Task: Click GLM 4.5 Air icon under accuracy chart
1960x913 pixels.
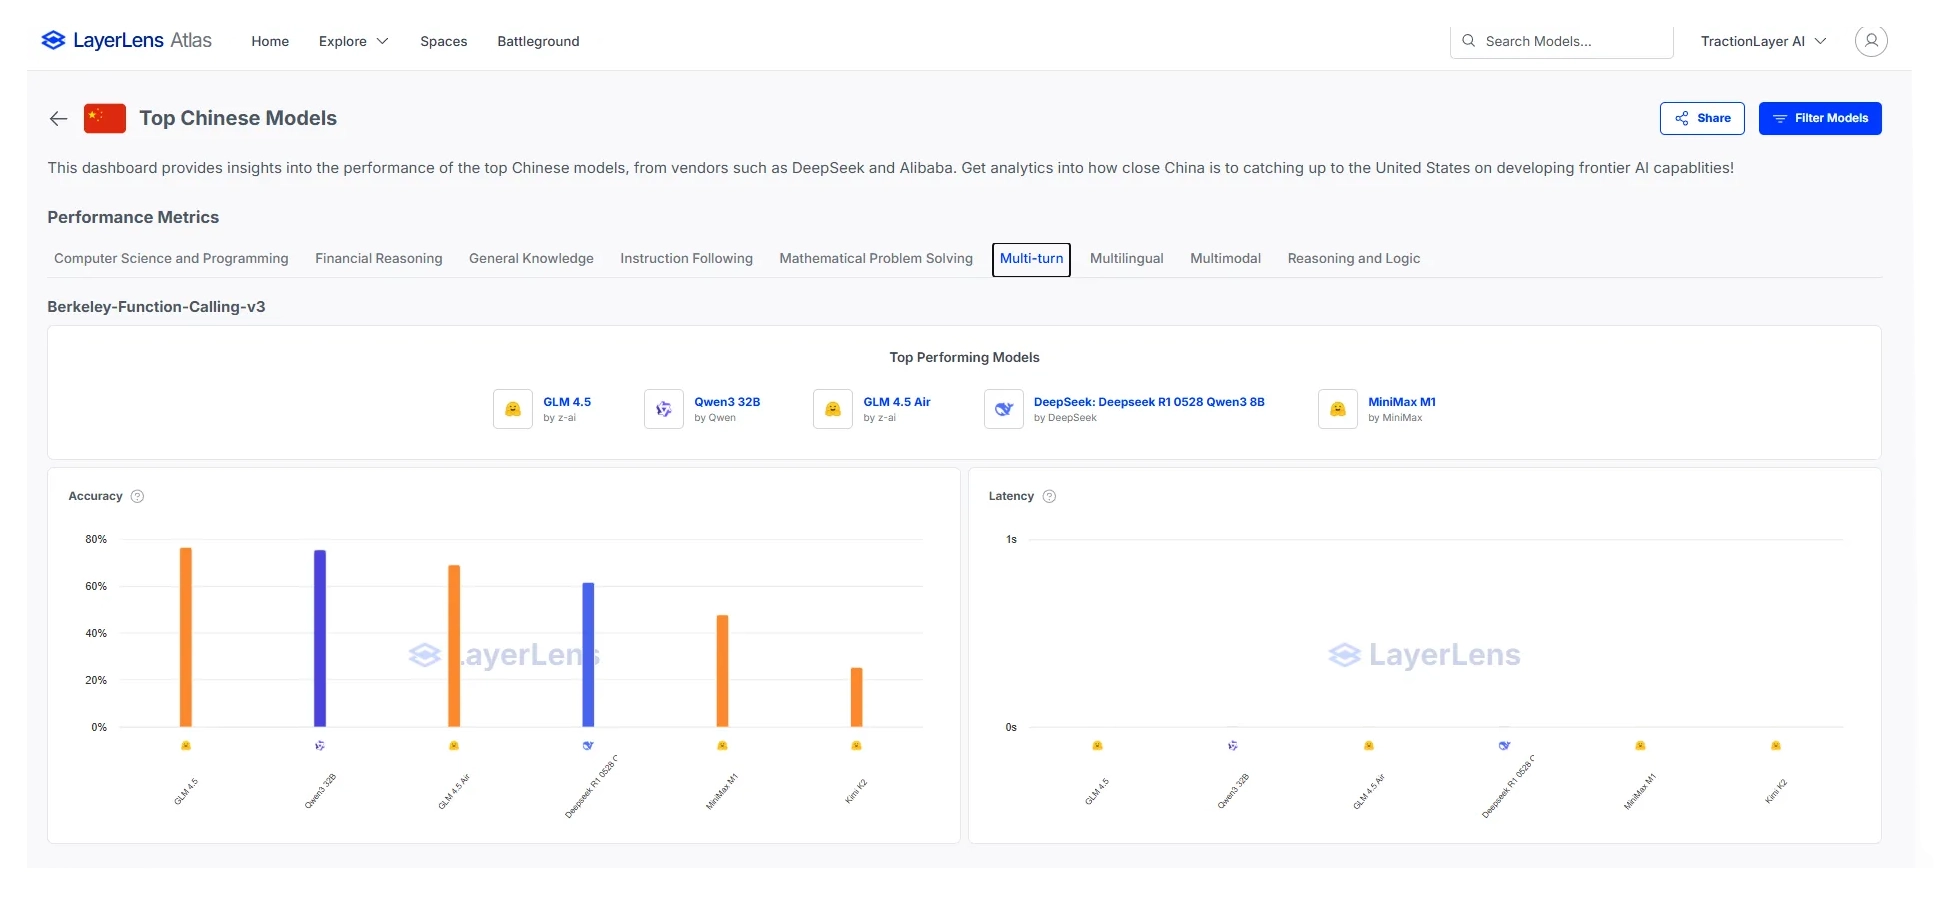Action: (x=454, y=746)
